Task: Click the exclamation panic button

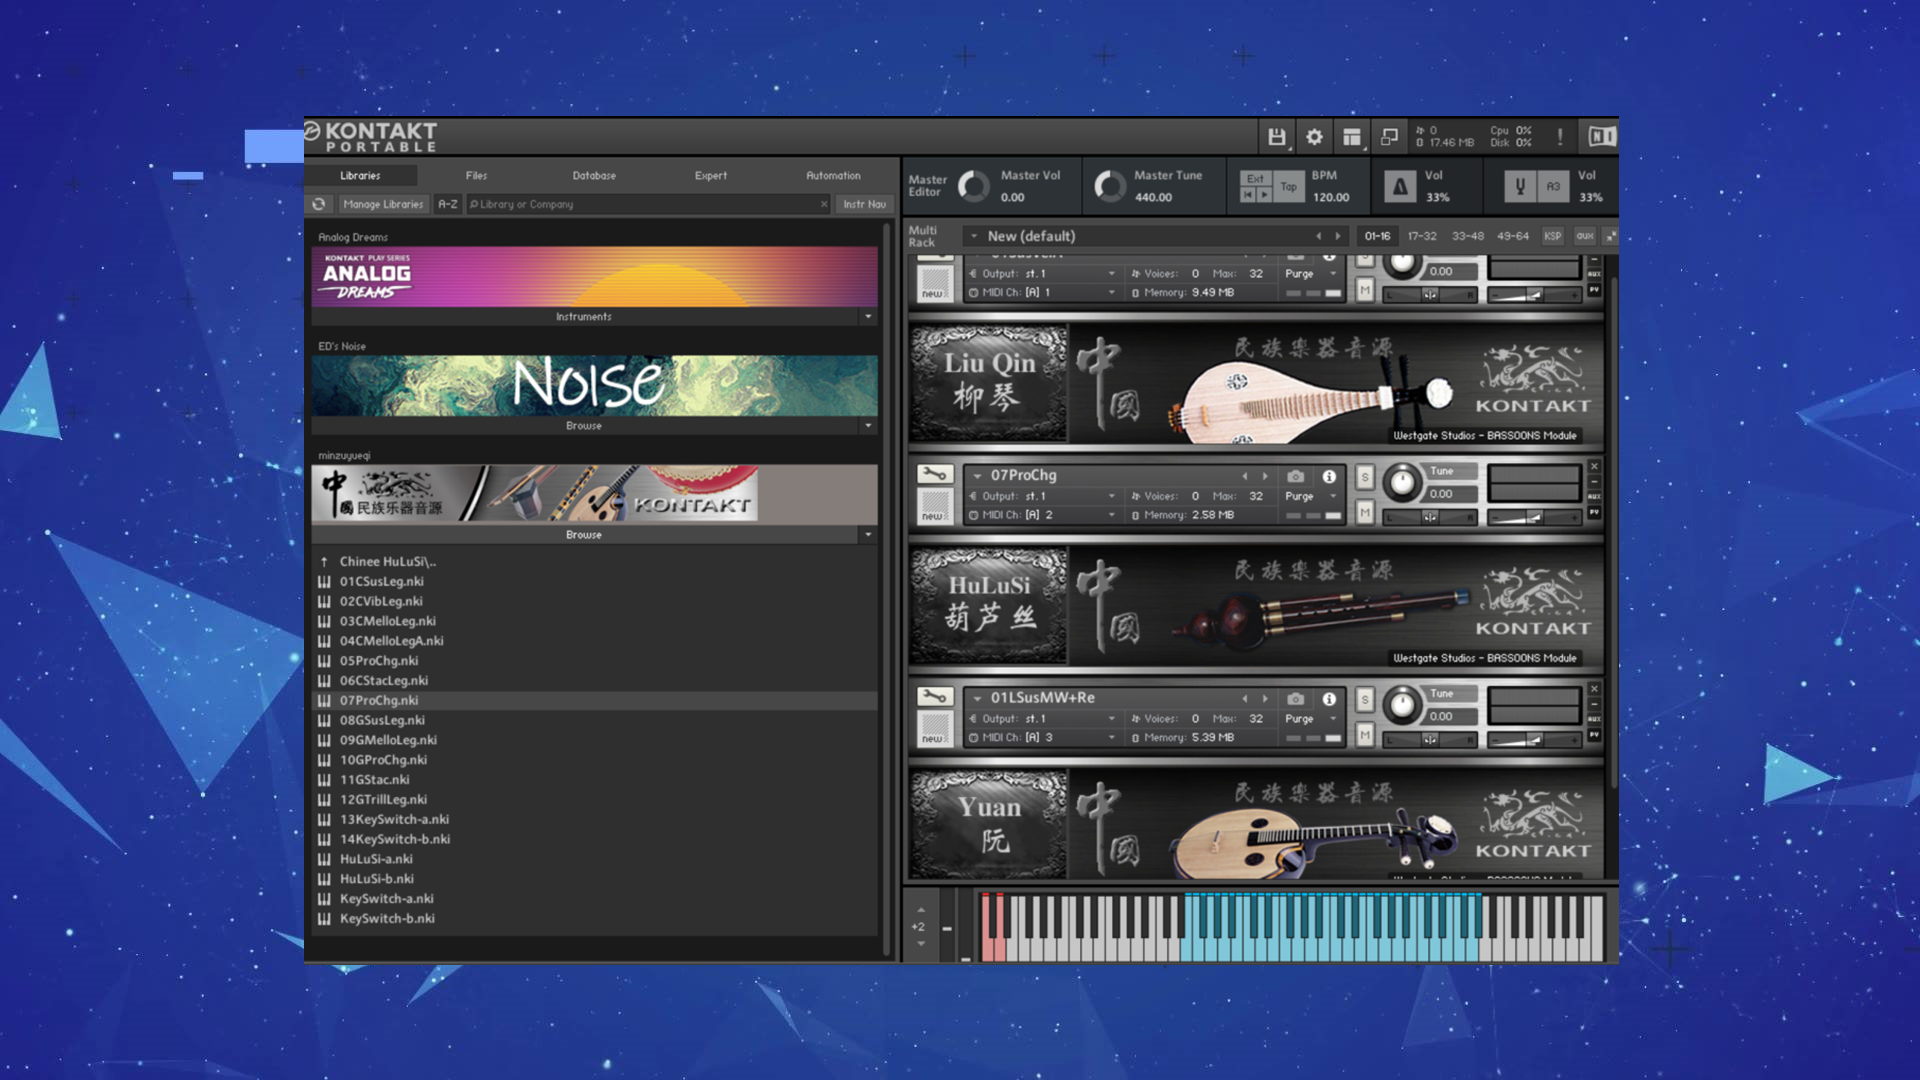Action: pyautogui.click(x=1559, y=137)
